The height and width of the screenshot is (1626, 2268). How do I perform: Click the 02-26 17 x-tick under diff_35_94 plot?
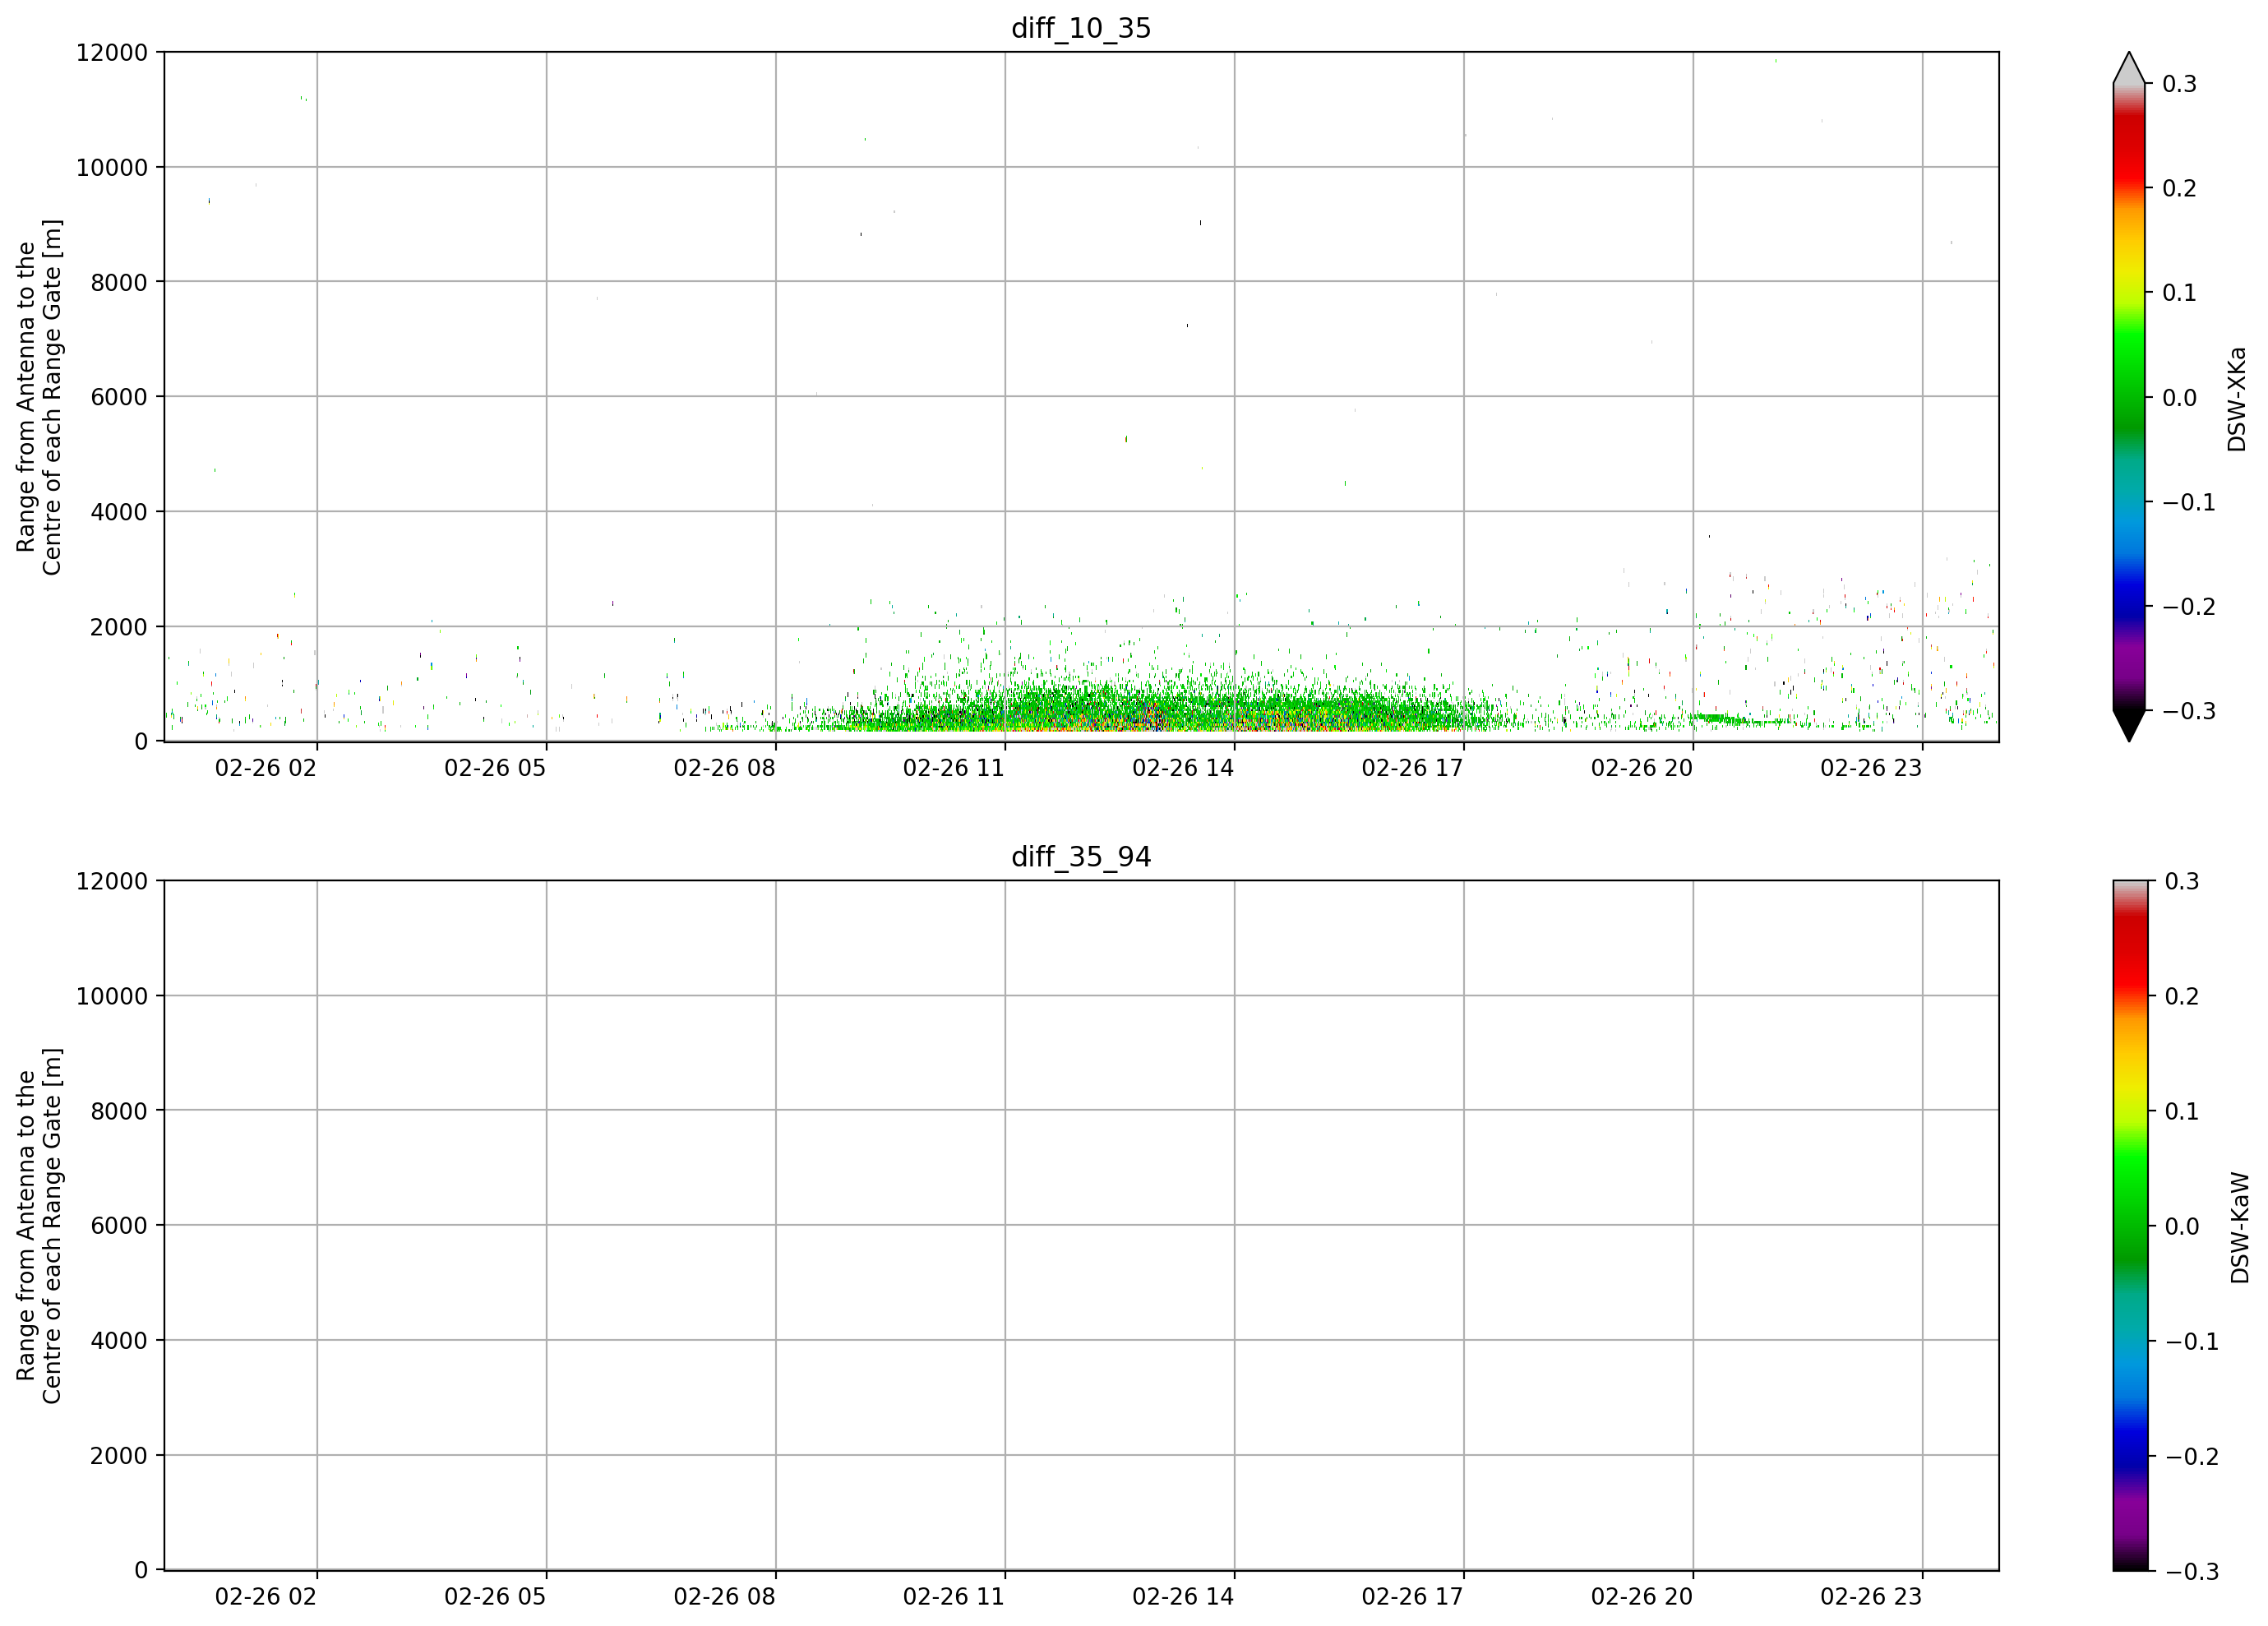(1412, 1597)
